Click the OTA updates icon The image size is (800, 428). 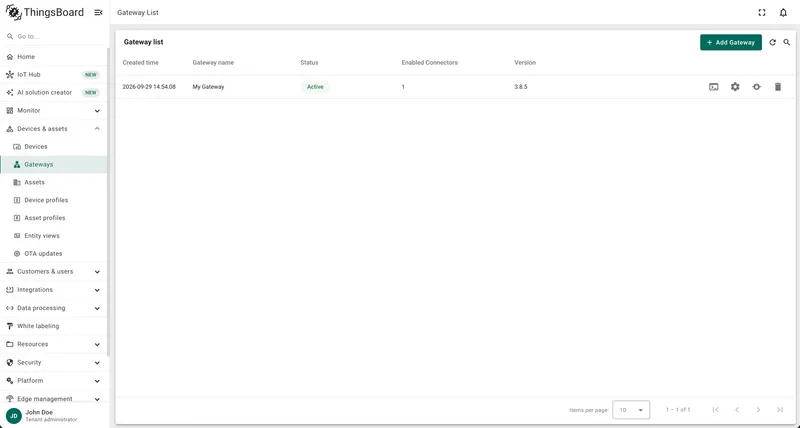(17, 254)
